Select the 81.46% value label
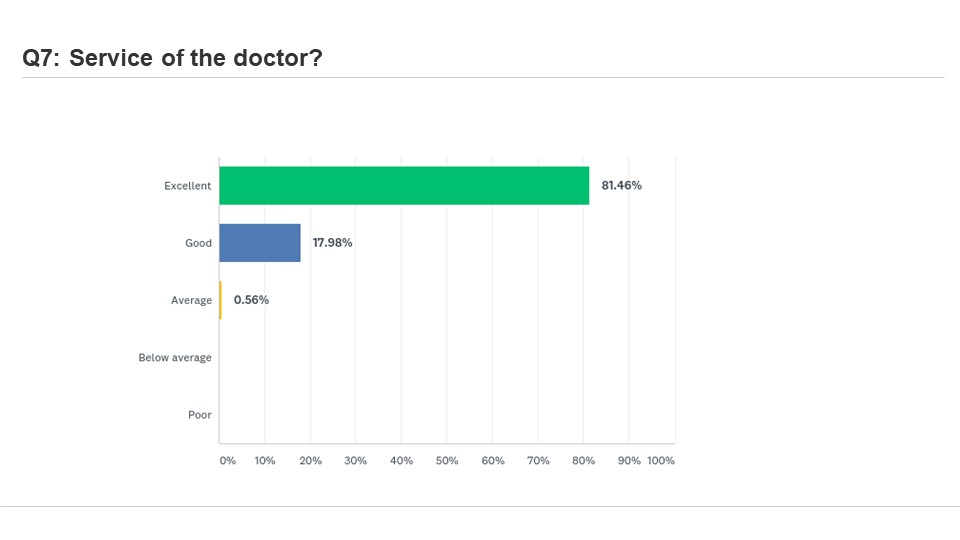Image resolution: width=960 pixels, height=540 pixels. [621, 186]
